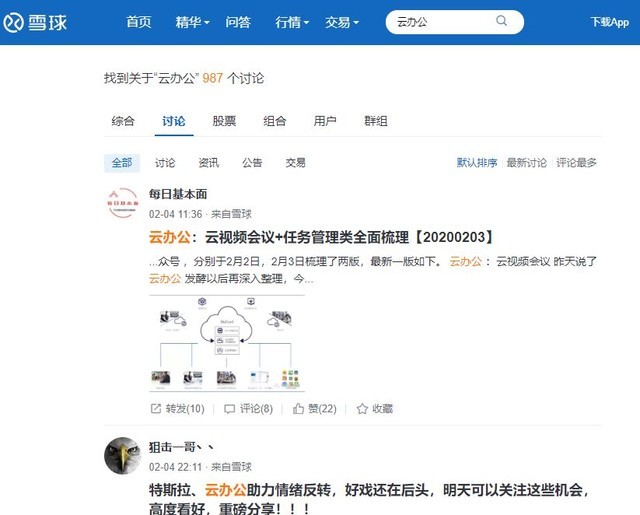Click the 评论 comment bubble icon

[x=229, y=409]
